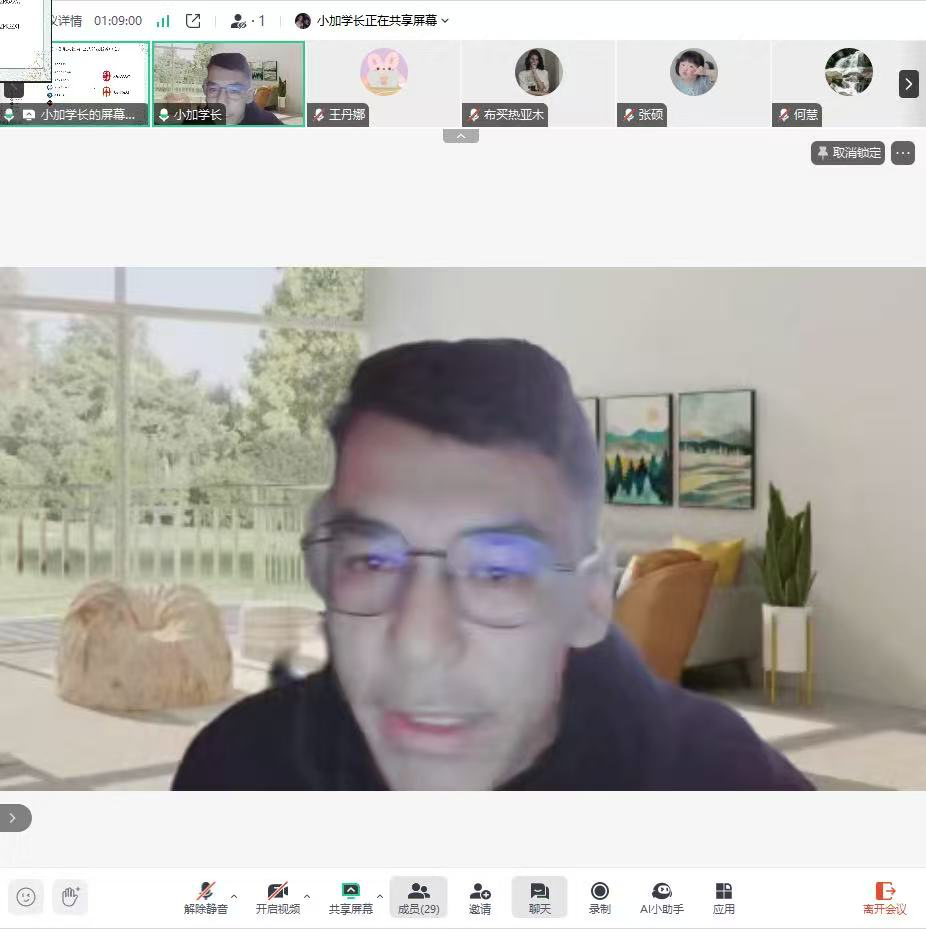The image size is (926, 929).
Task: Leave the meeting via 离开会议
Action: [x=884, y=897]
